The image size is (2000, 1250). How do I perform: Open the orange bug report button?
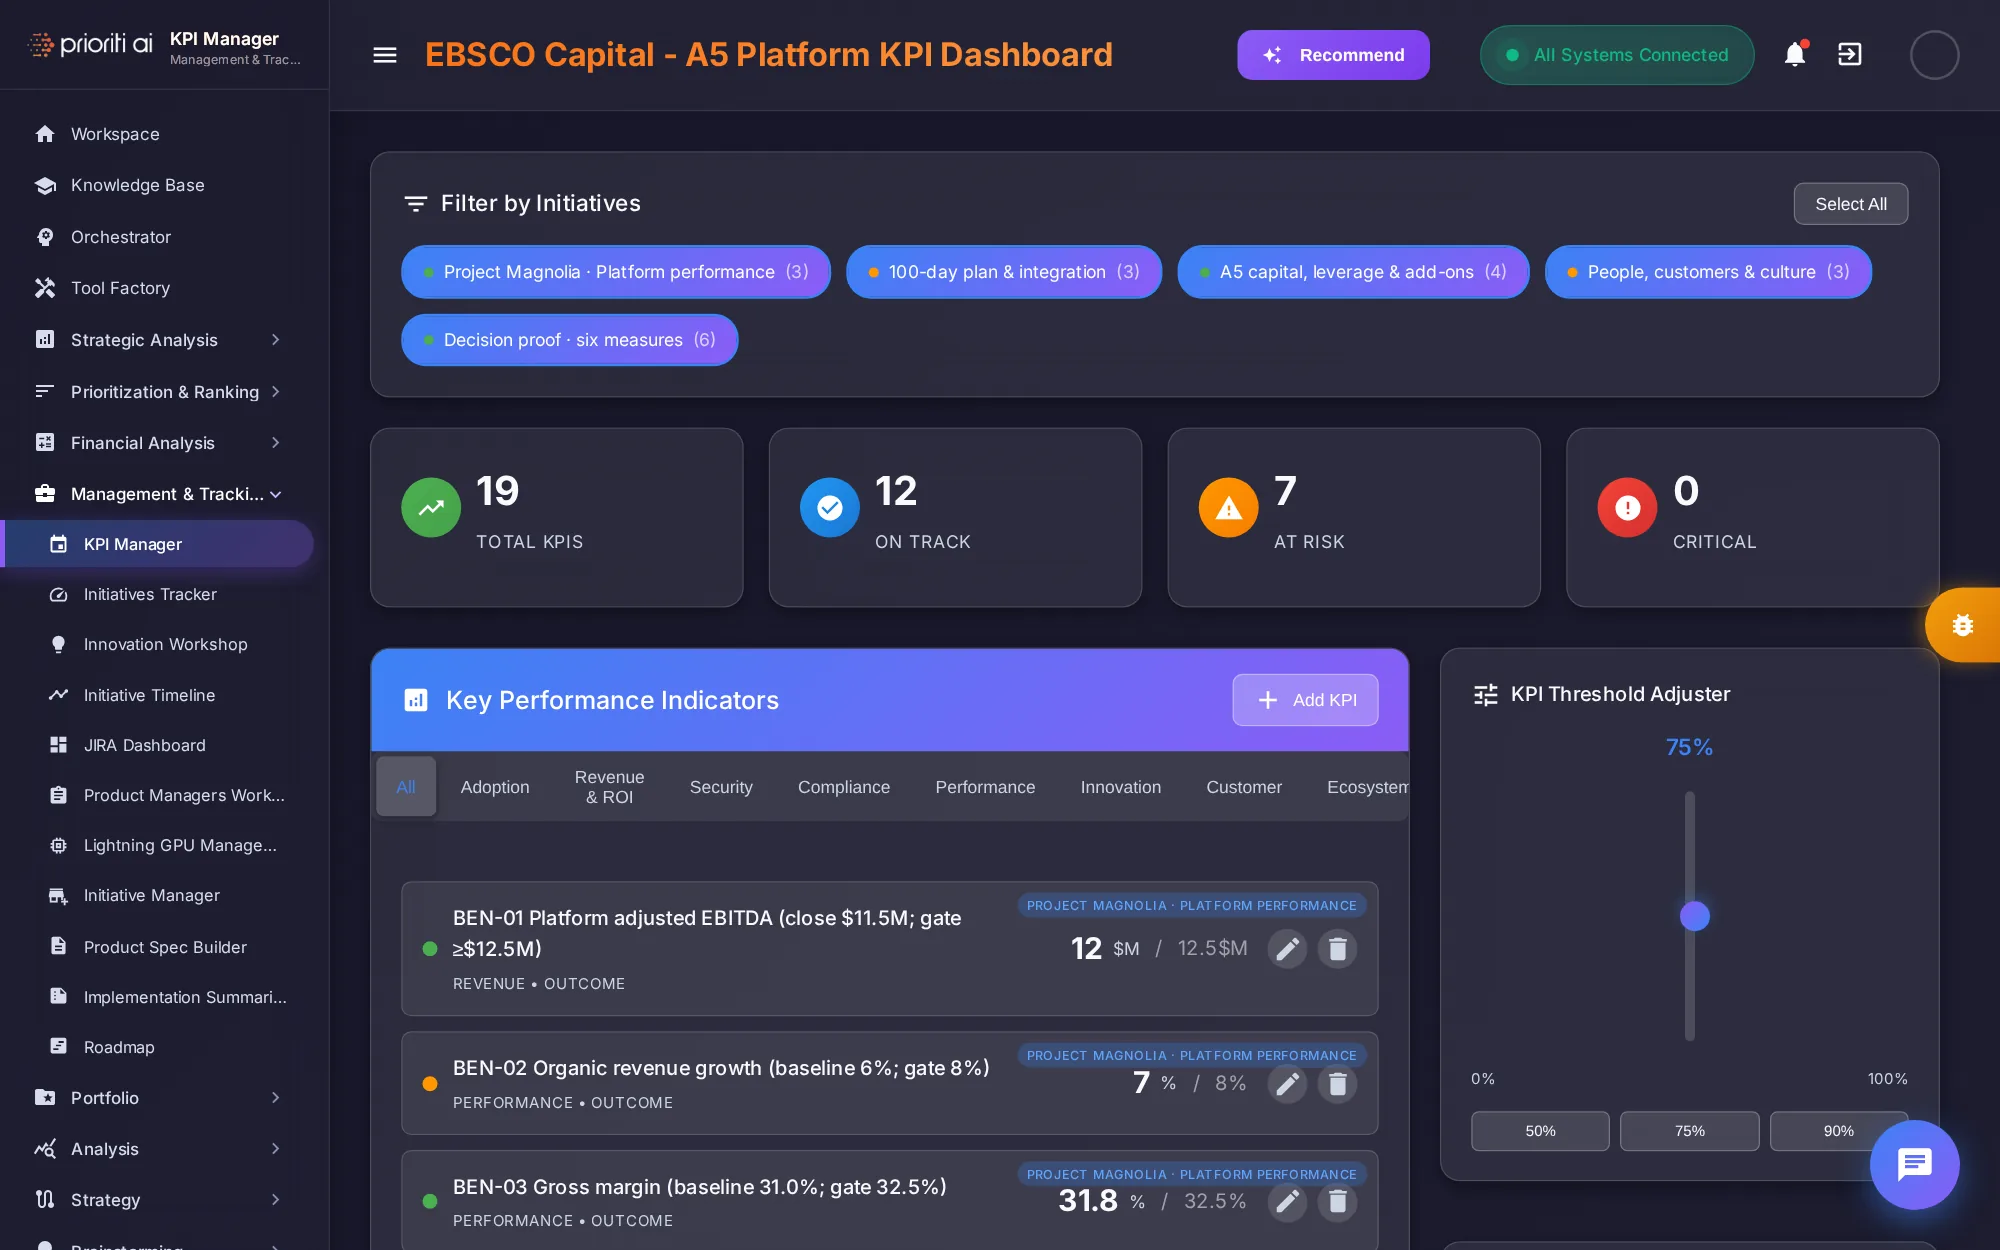tap(1962, 625)
